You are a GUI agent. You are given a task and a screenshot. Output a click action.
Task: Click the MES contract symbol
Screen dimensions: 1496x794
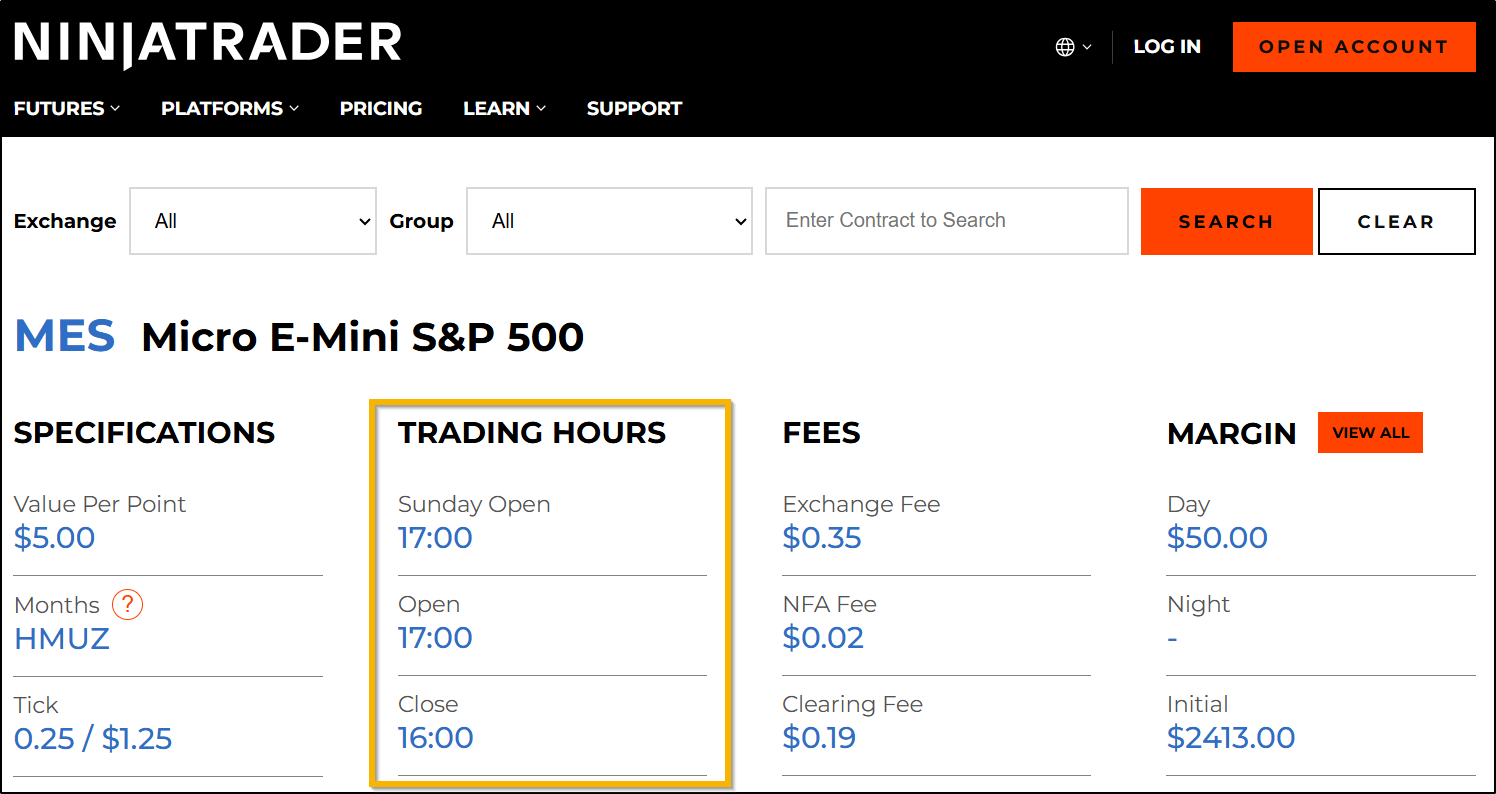coord(65,337)
